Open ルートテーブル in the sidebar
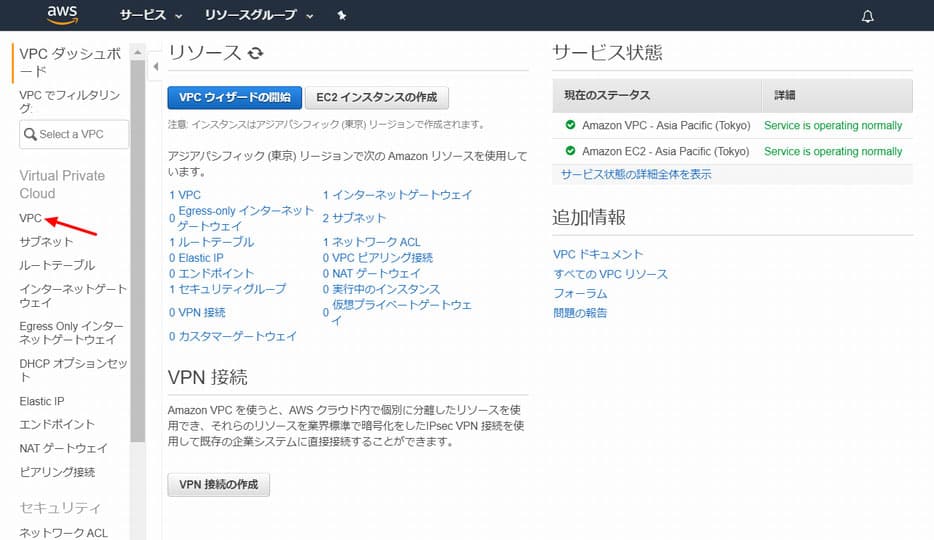This screenshot has width=934, height=540. [x=57, y=265]
